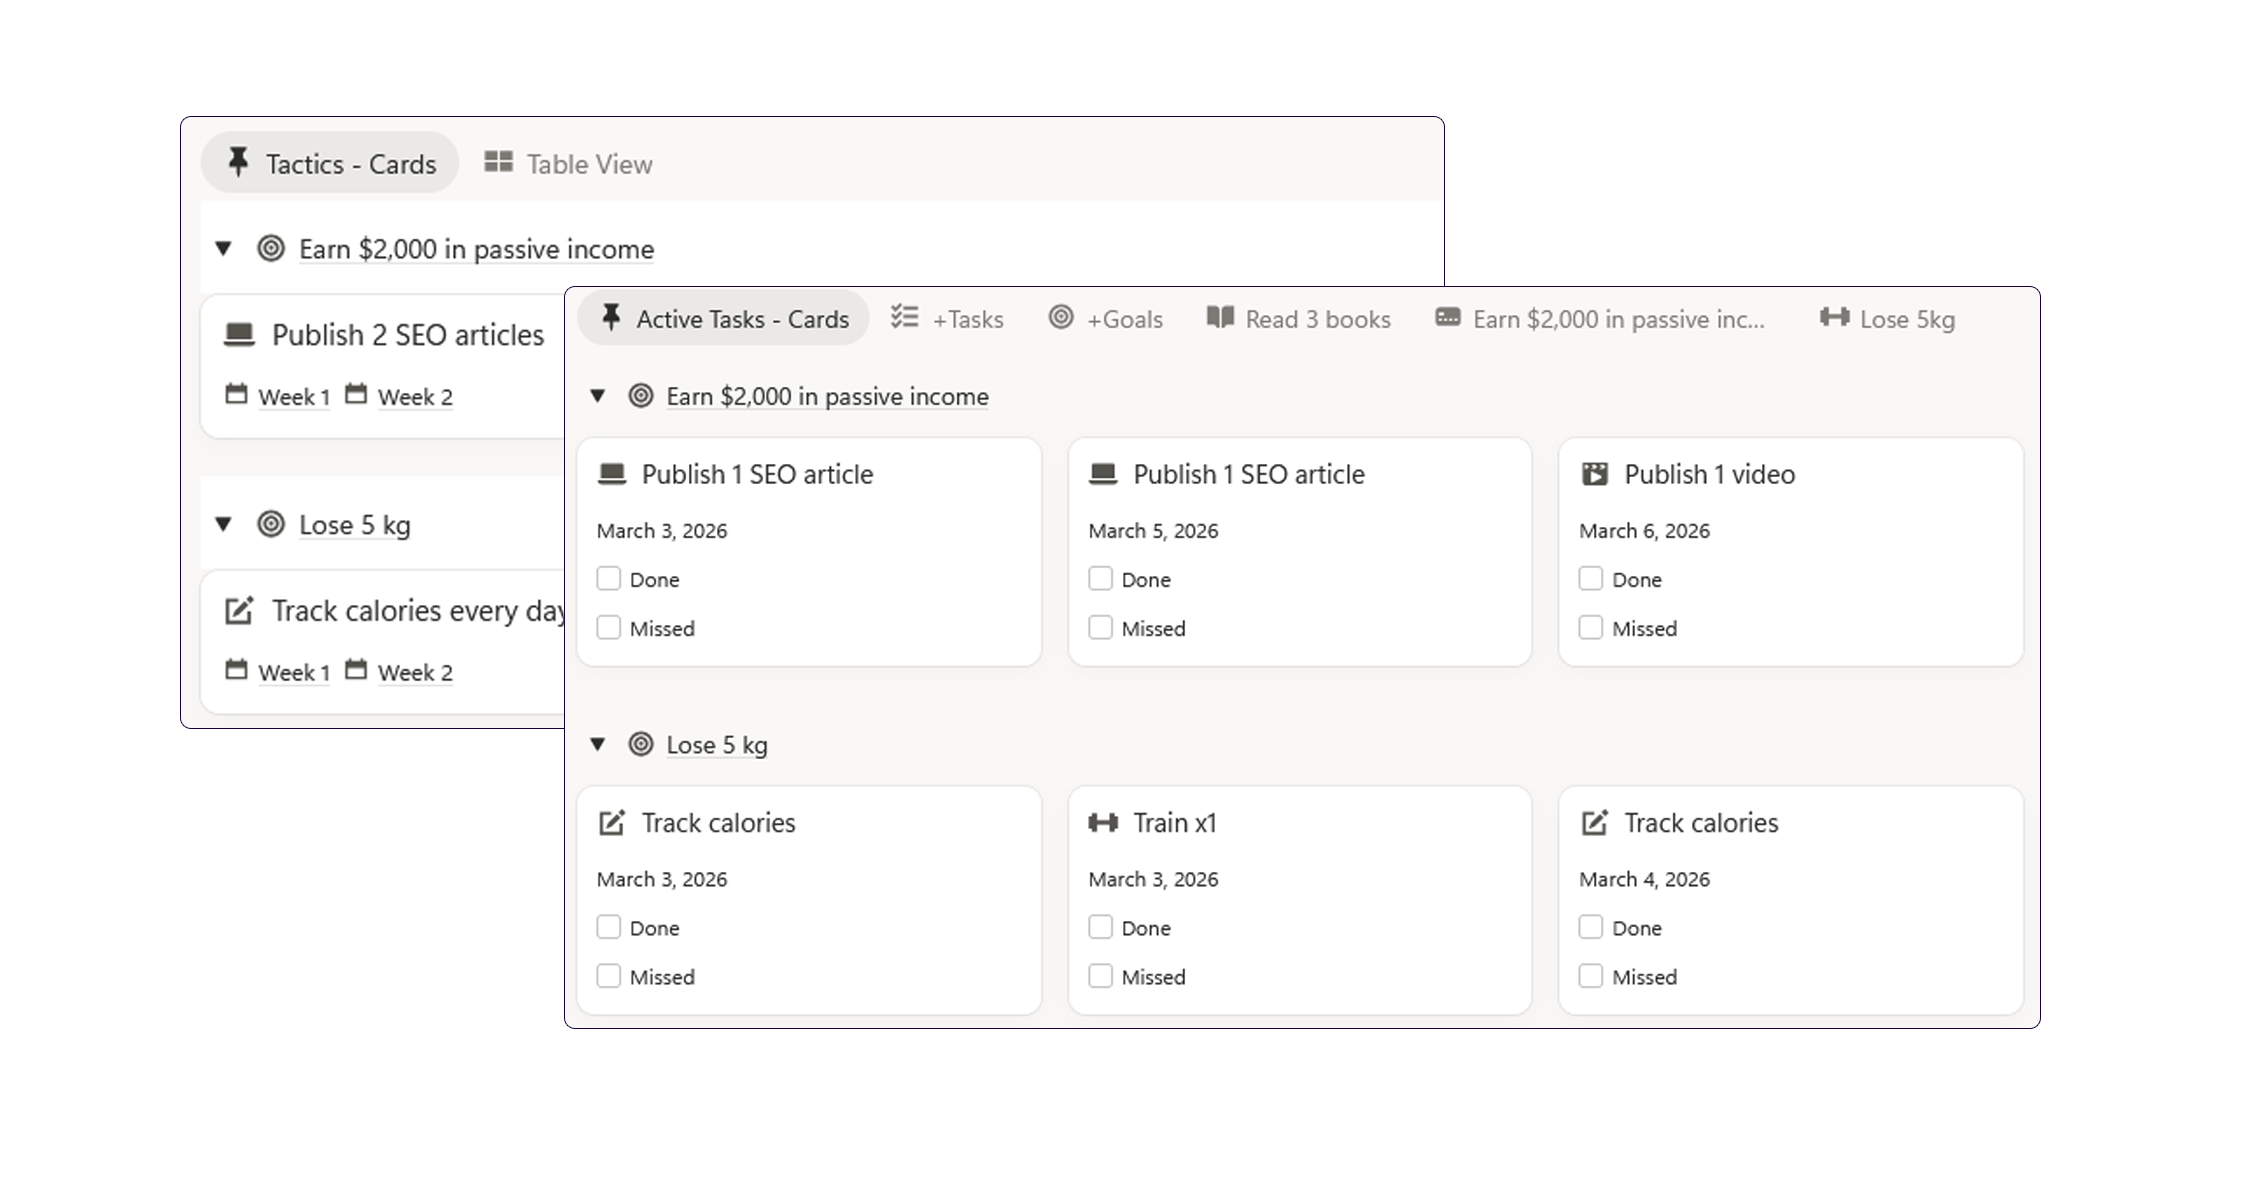Collapse Earn $2,000 group in Tactics panel
The width and height of the screenshot is (2253, 1182).
coord(224,248)
